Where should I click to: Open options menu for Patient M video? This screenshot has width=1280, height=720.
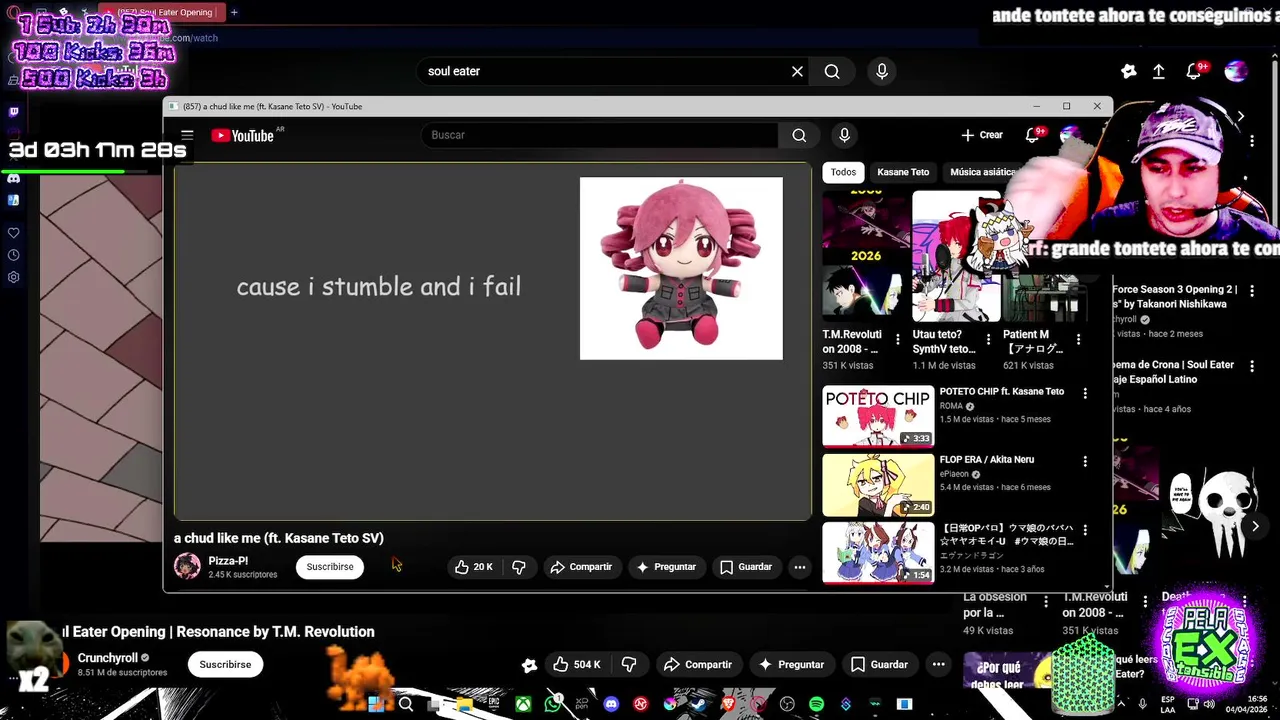1078,340
